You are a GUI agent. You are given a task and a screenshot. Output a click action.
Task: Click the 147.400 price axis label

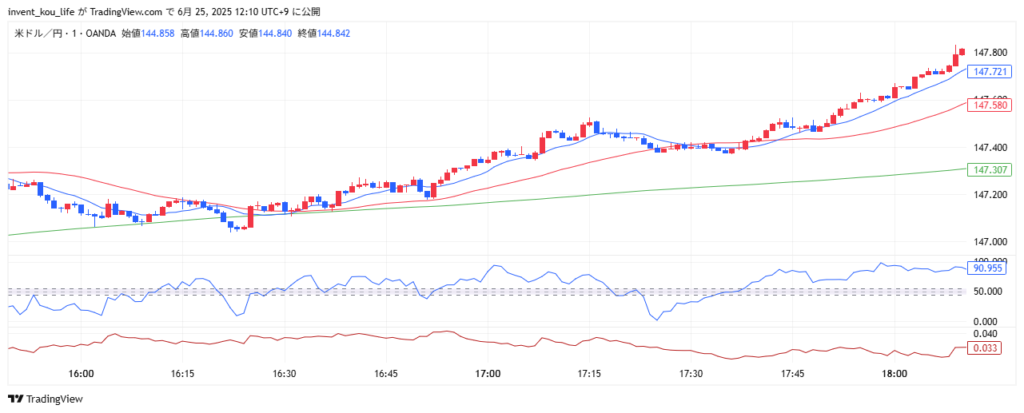989,148
